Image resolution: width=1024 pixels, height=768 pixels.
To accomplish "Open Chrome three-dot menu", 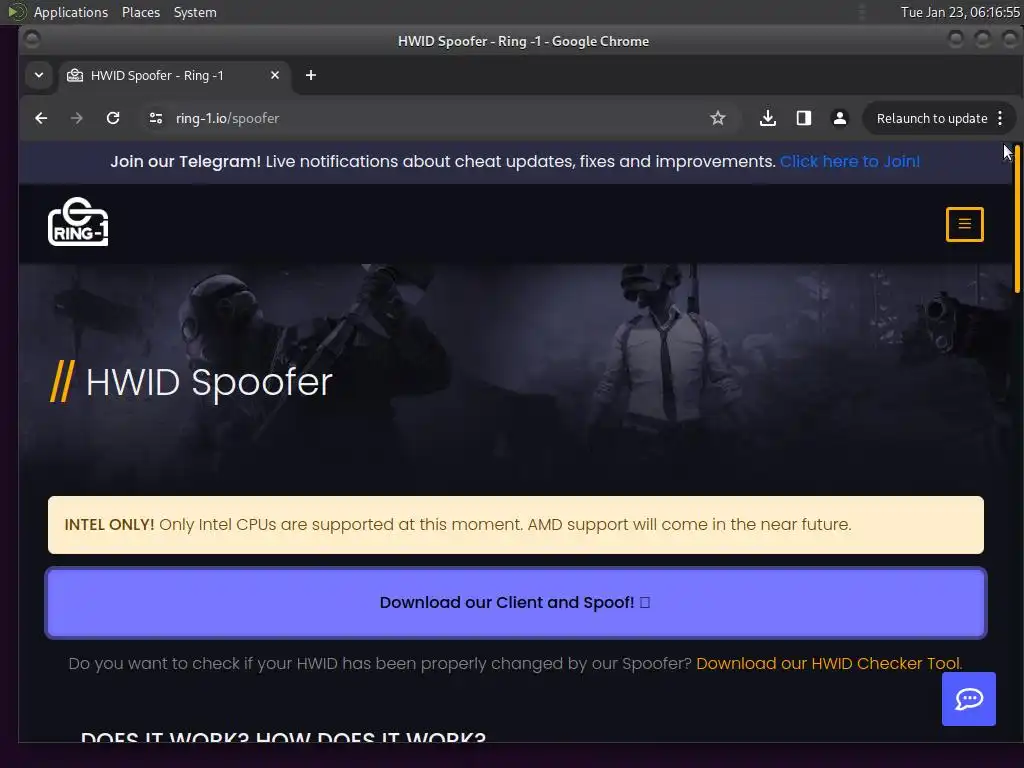I will click(x=1000, y=118).
